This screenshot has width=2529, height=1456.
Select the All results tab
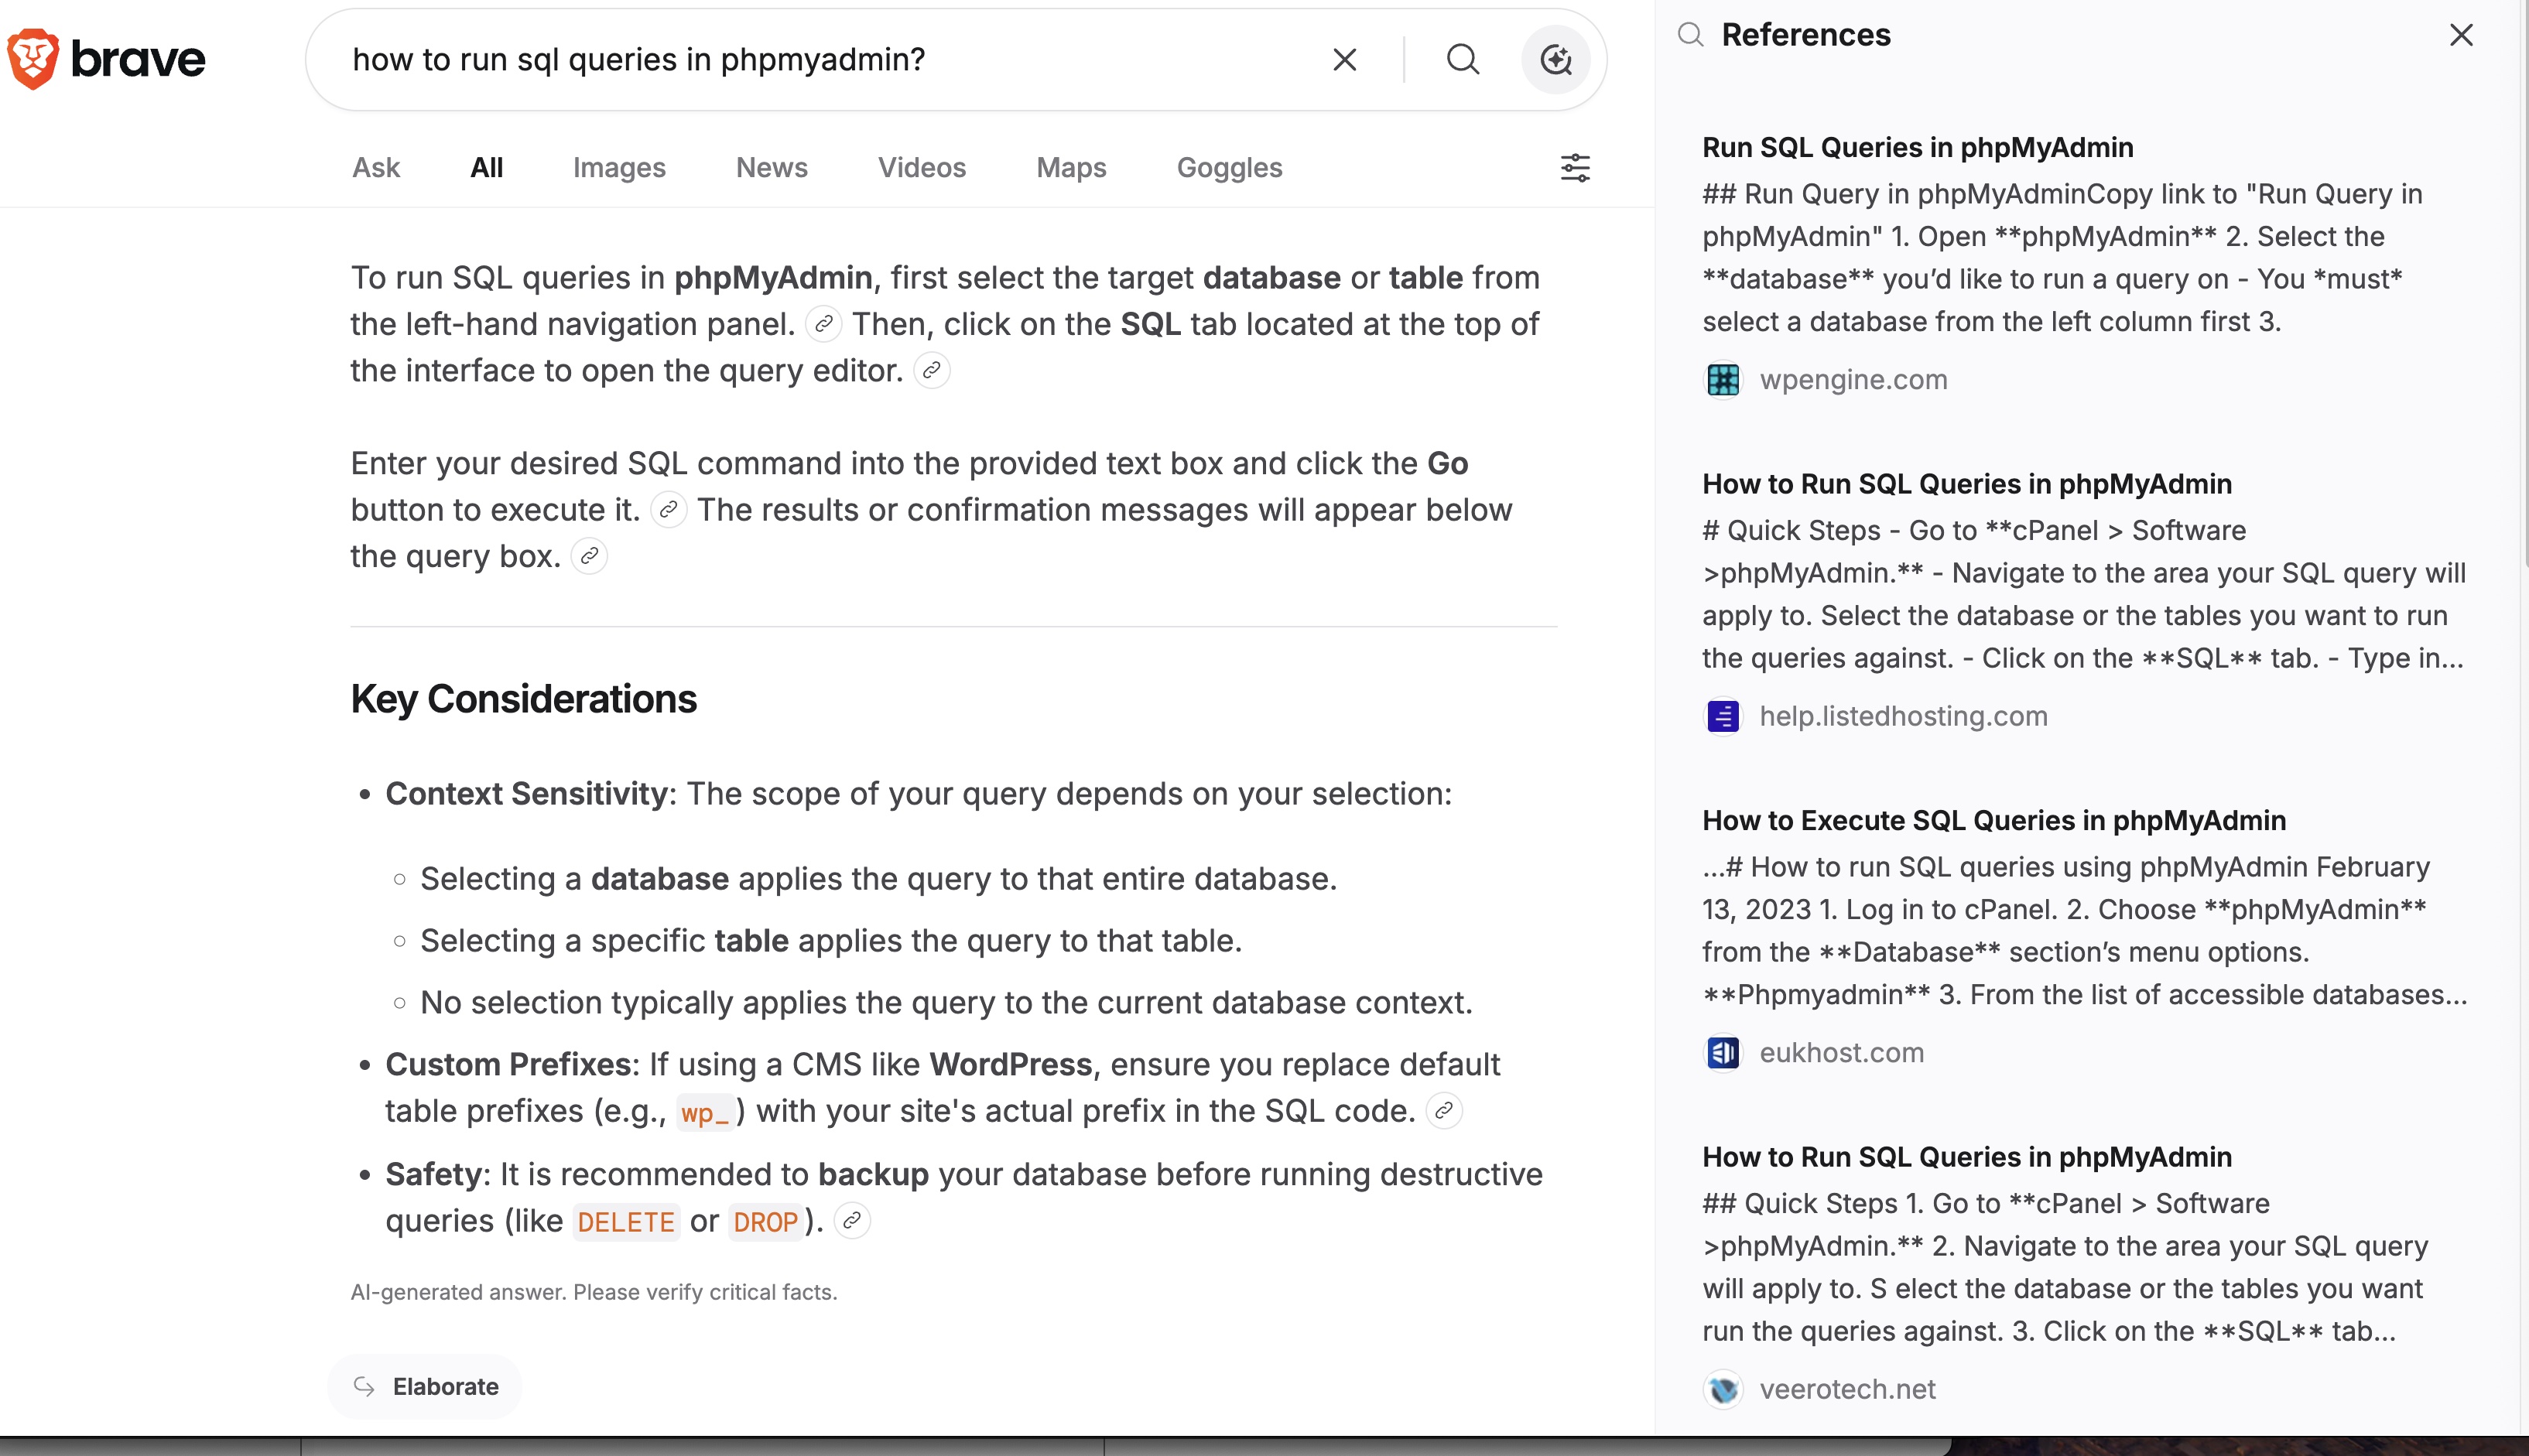(487, 168)
